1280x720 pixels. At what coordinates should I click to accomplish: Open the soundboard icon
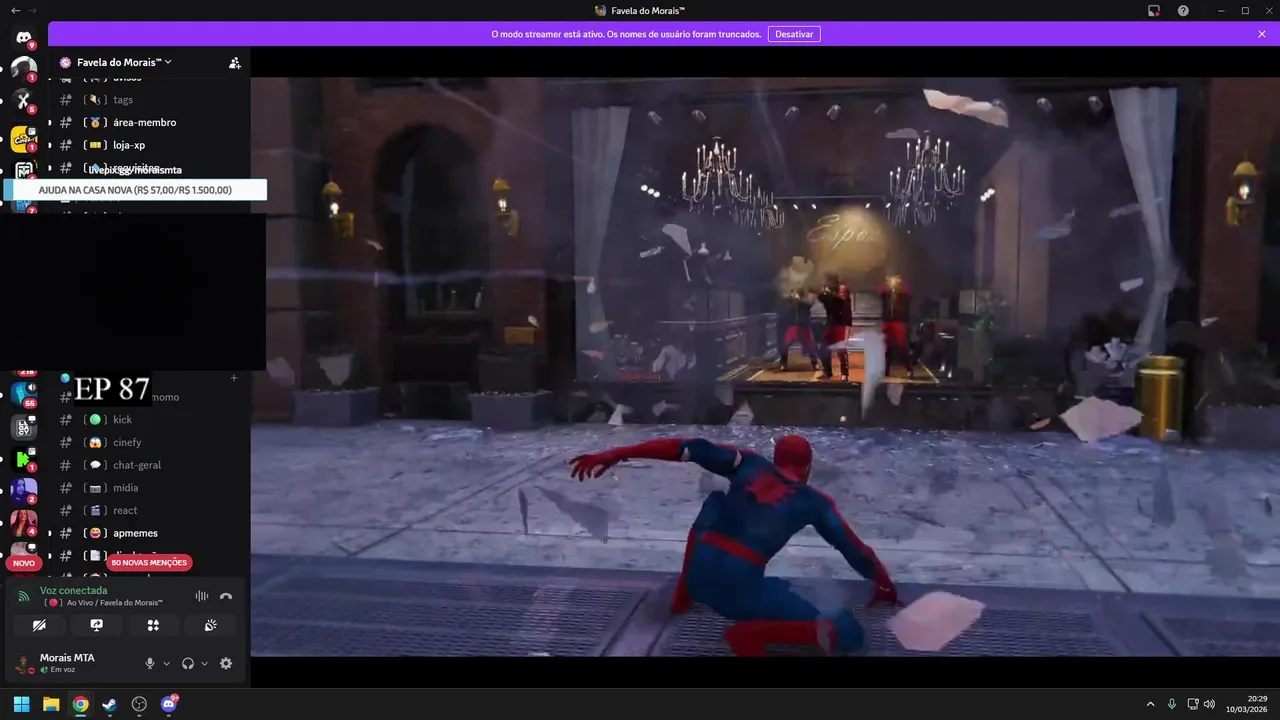pyautogui.click(x=210, y=625)
